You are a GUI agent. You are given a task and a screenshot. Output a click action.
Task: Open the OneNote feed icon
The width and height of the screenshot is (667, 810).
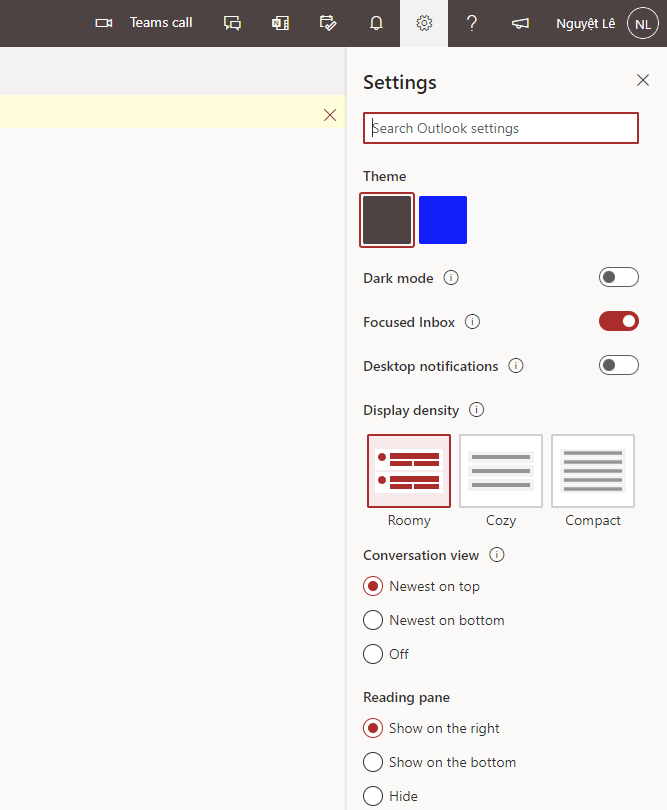[280, 23]
